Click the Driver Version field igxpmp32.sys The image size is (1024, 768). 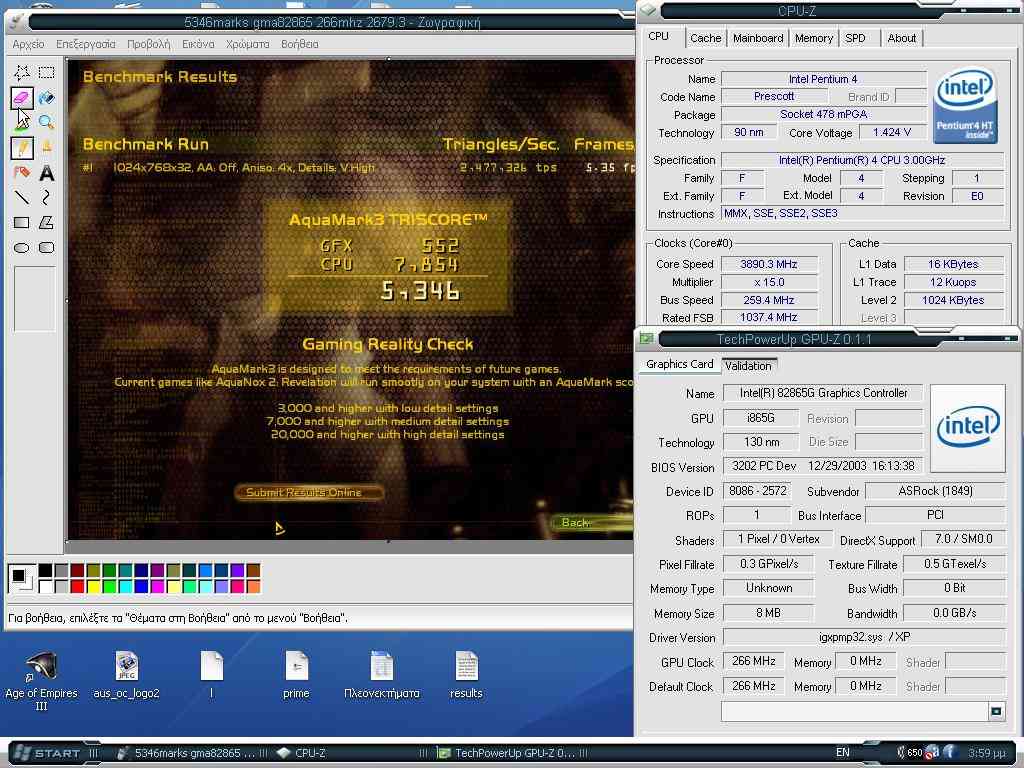[x=864, y=637]
